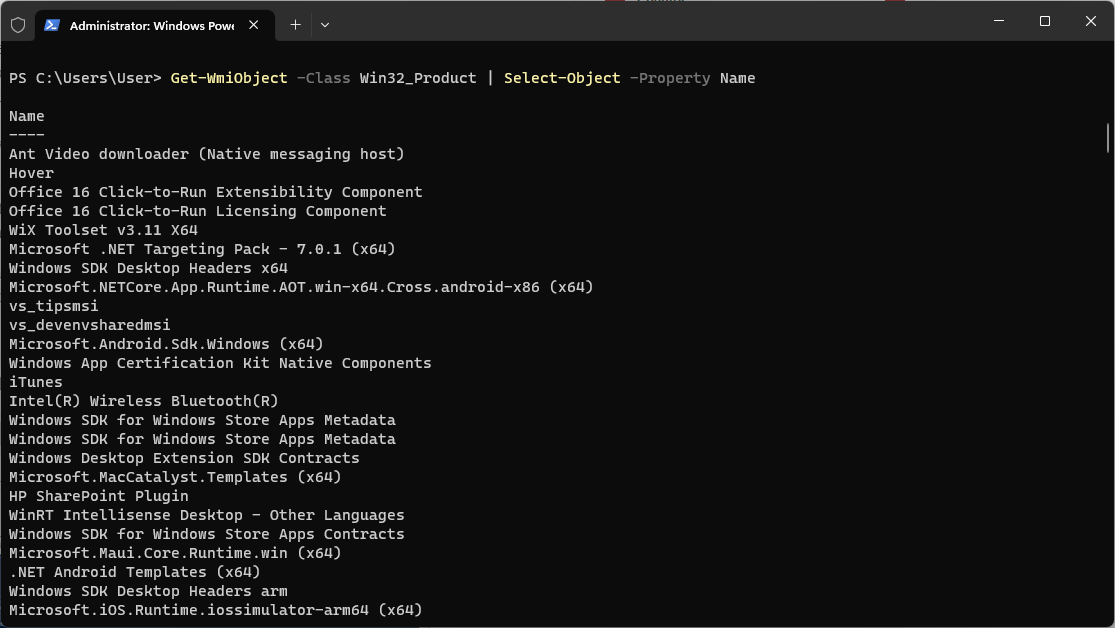
Task: Click the Microsoft.MacCatalyst.Templates (x64) line
Action: pos(175,477)
